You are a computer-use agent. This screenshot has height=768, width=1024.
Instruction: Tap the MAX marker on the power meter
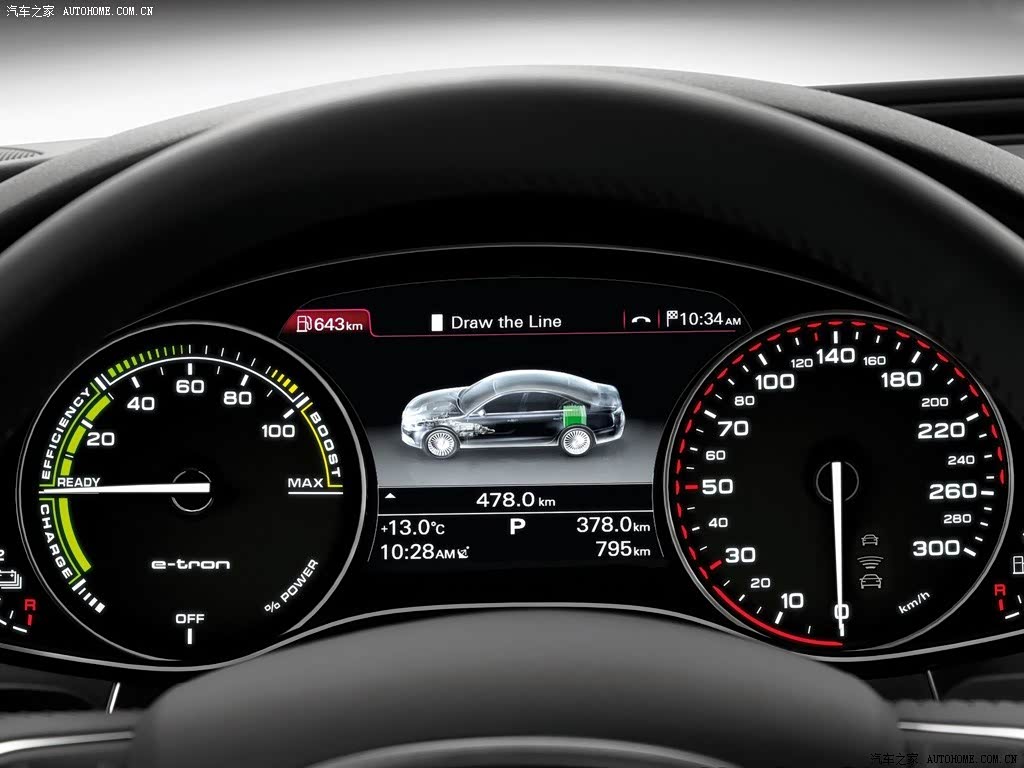[306, 483]
